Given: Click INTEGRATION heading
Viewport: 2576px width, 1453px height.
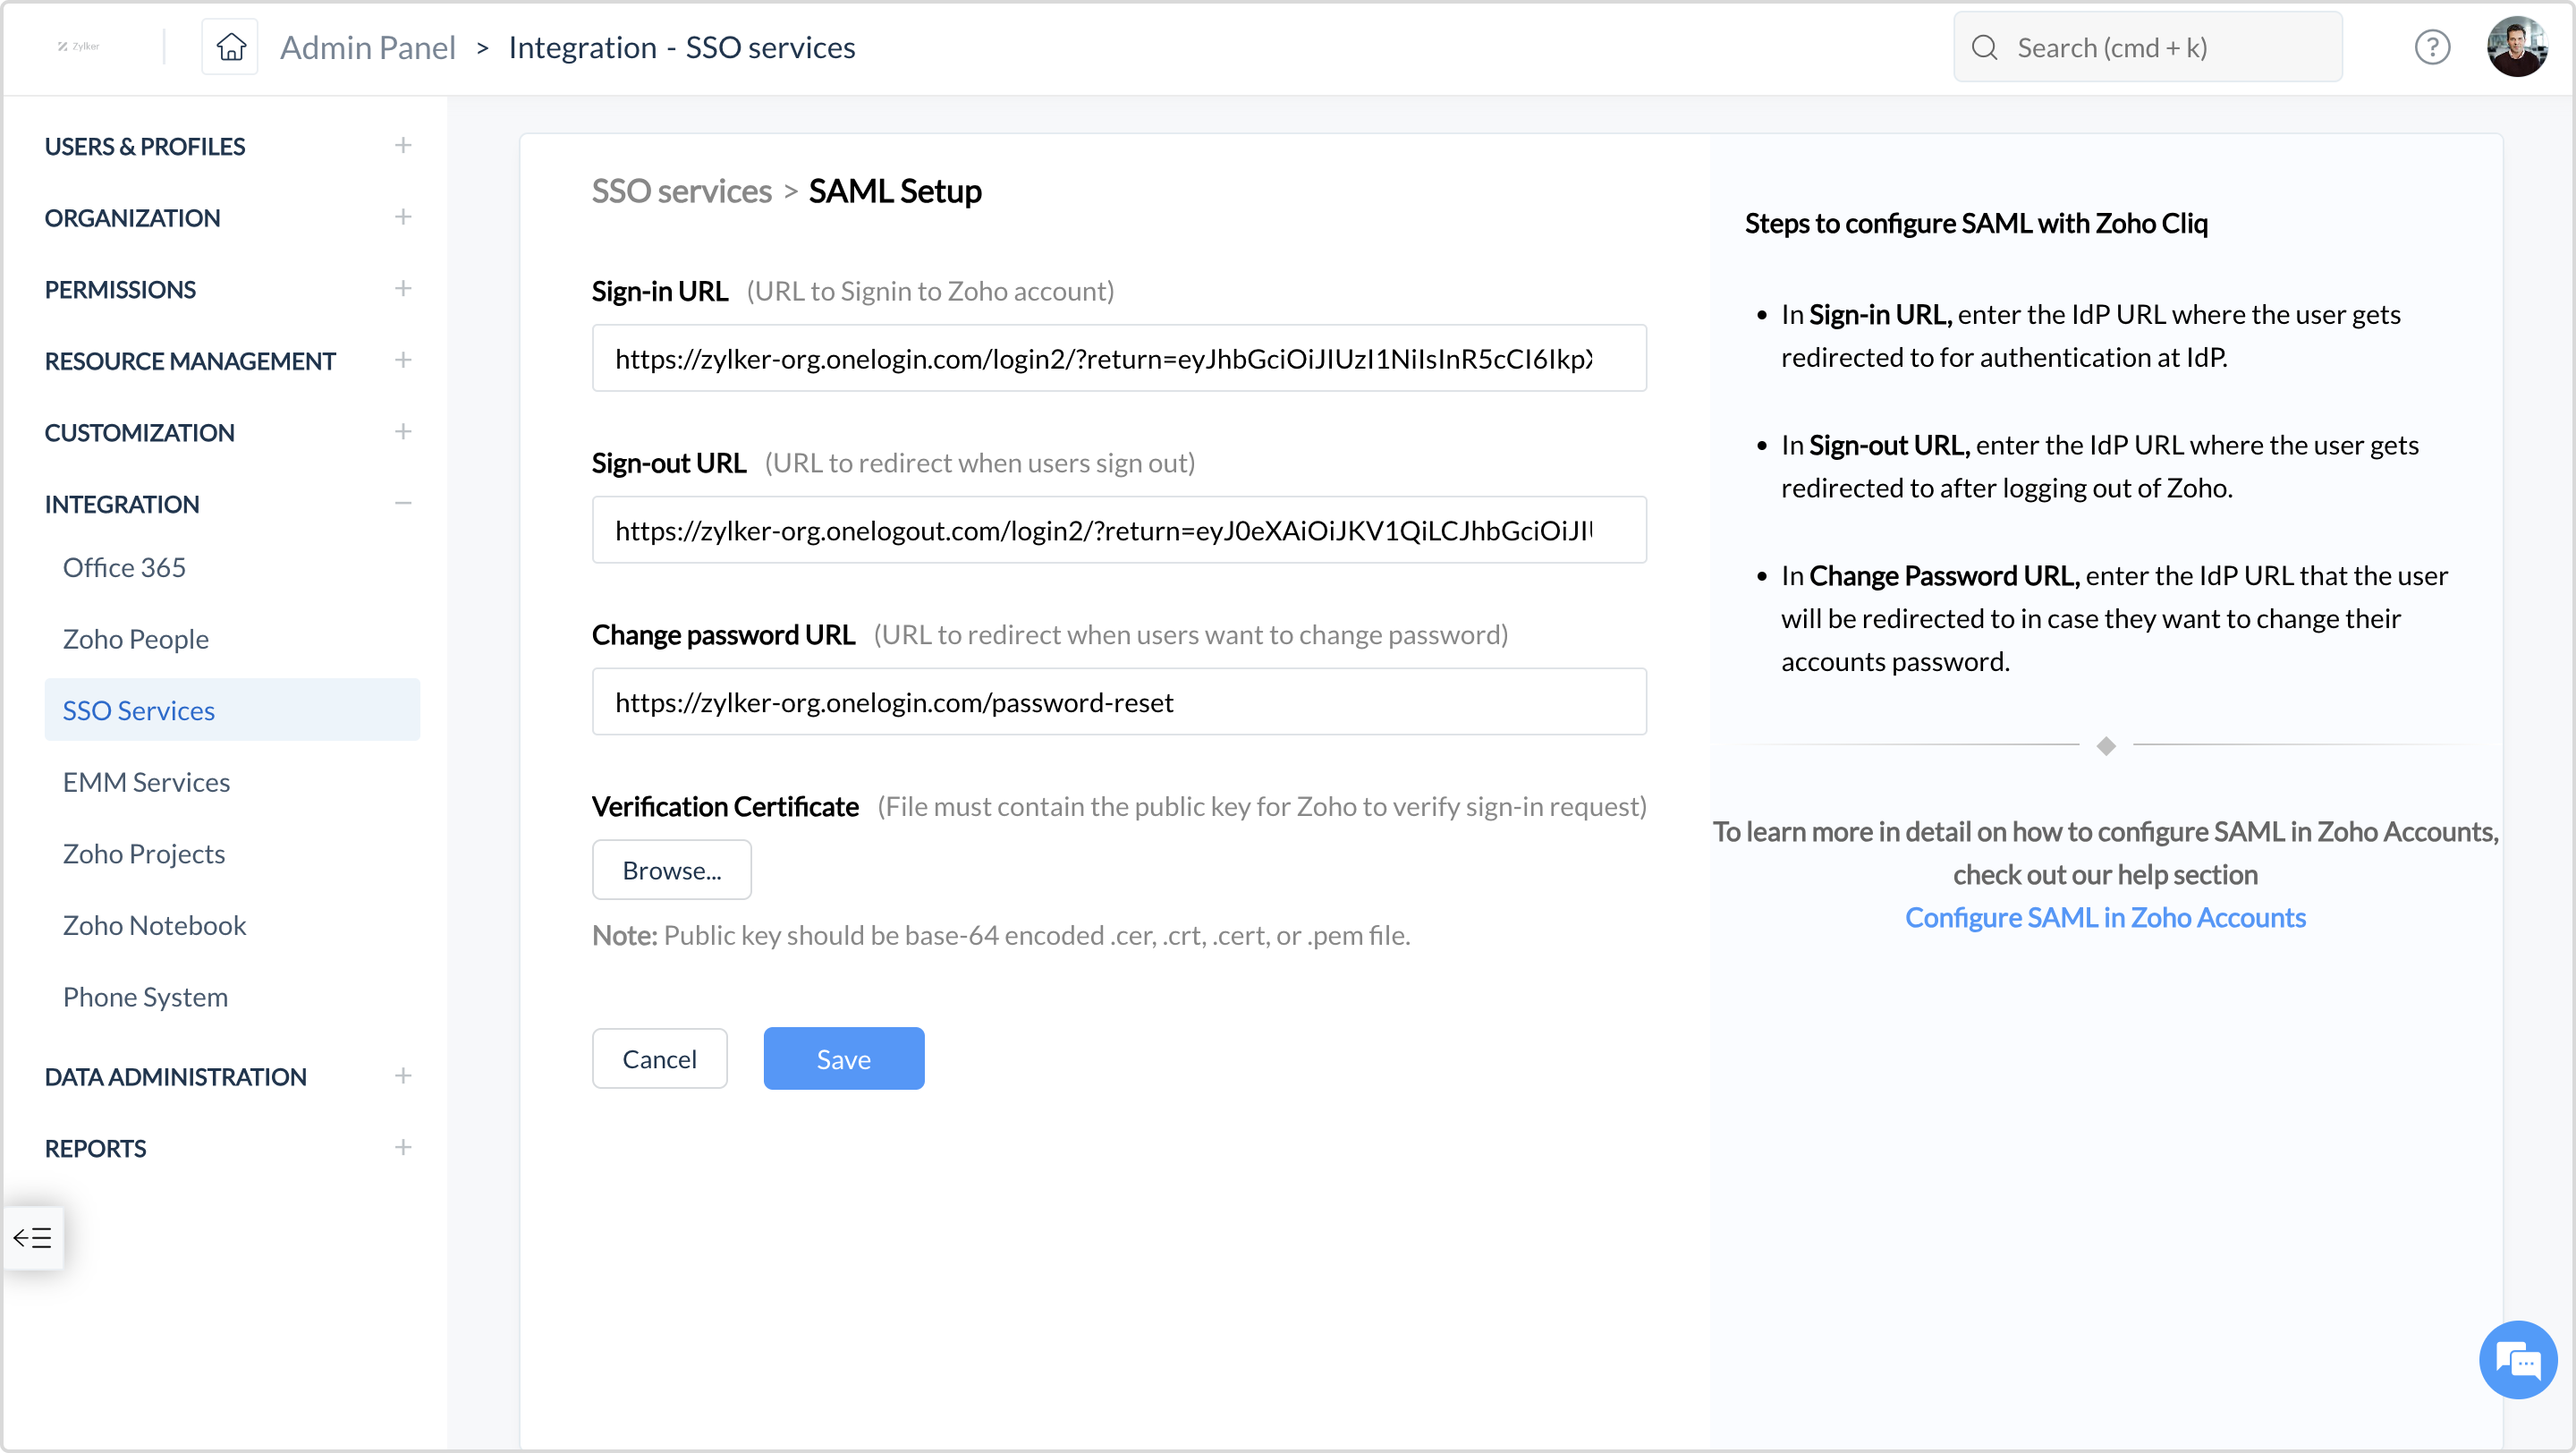Looking at the screenshot, I should 122,503.
